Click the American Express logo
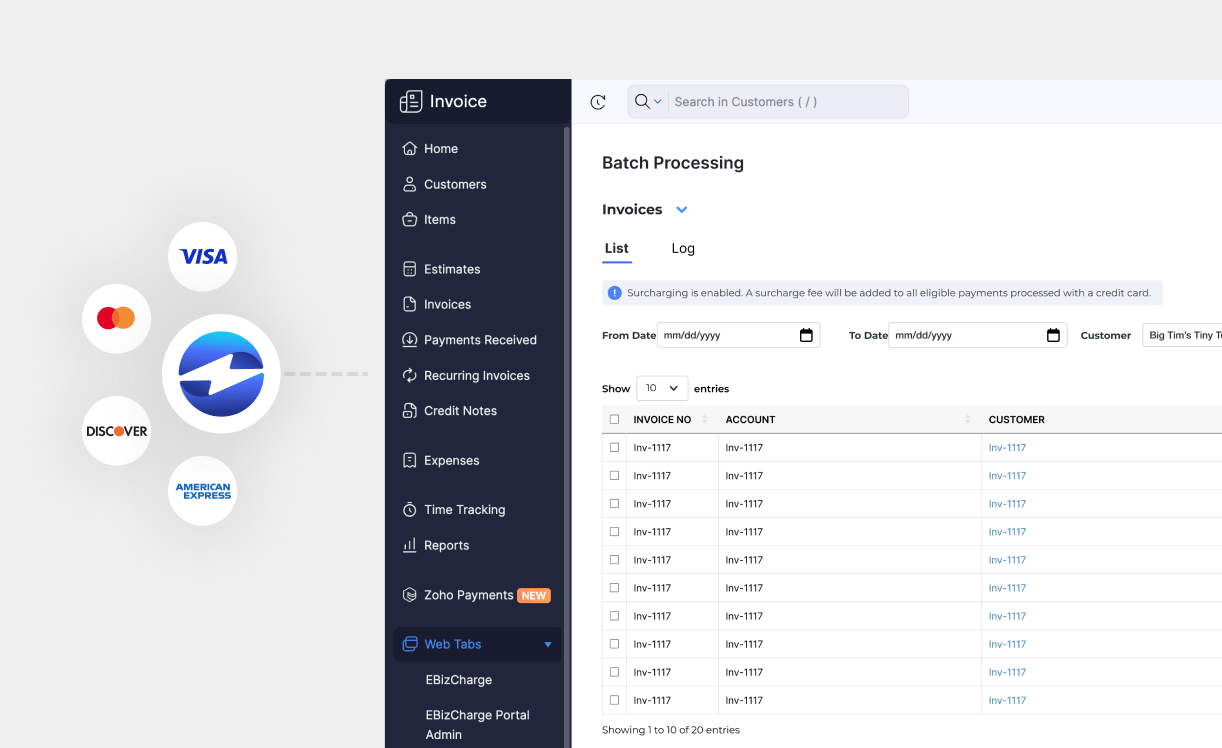The image size is (1222, 748). [203, 491]
